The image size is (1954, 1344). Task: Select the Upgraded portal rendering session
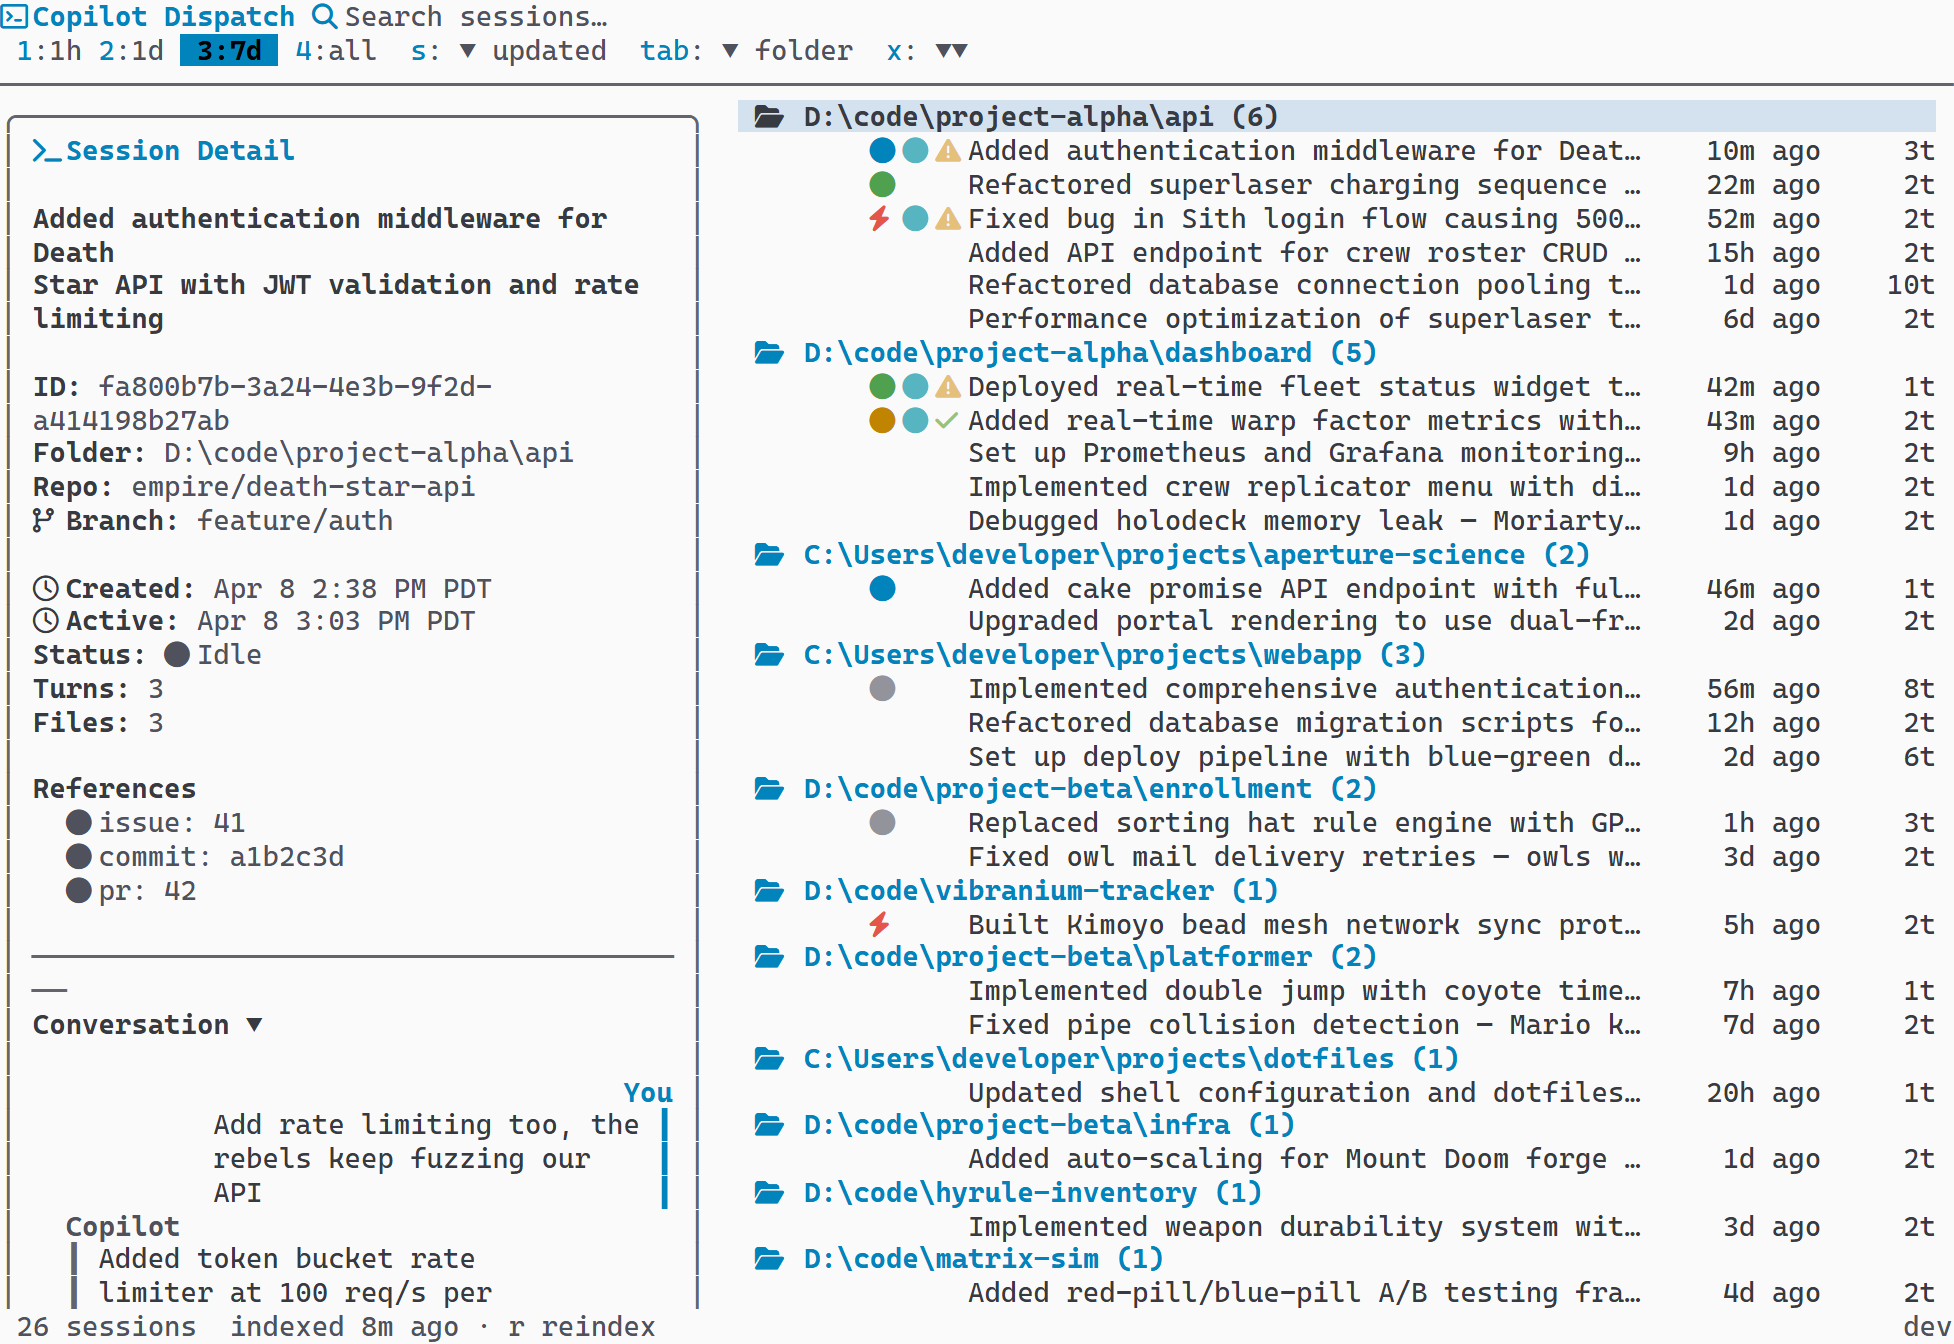[1337, 620]
